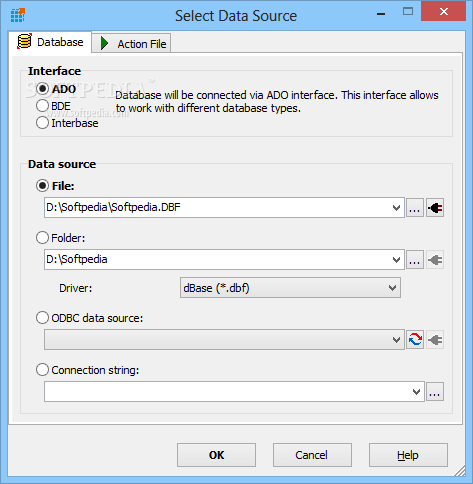Click the plug icon for ODBC source
Viewport: 473px width, 484px height.
coord(435,340)
